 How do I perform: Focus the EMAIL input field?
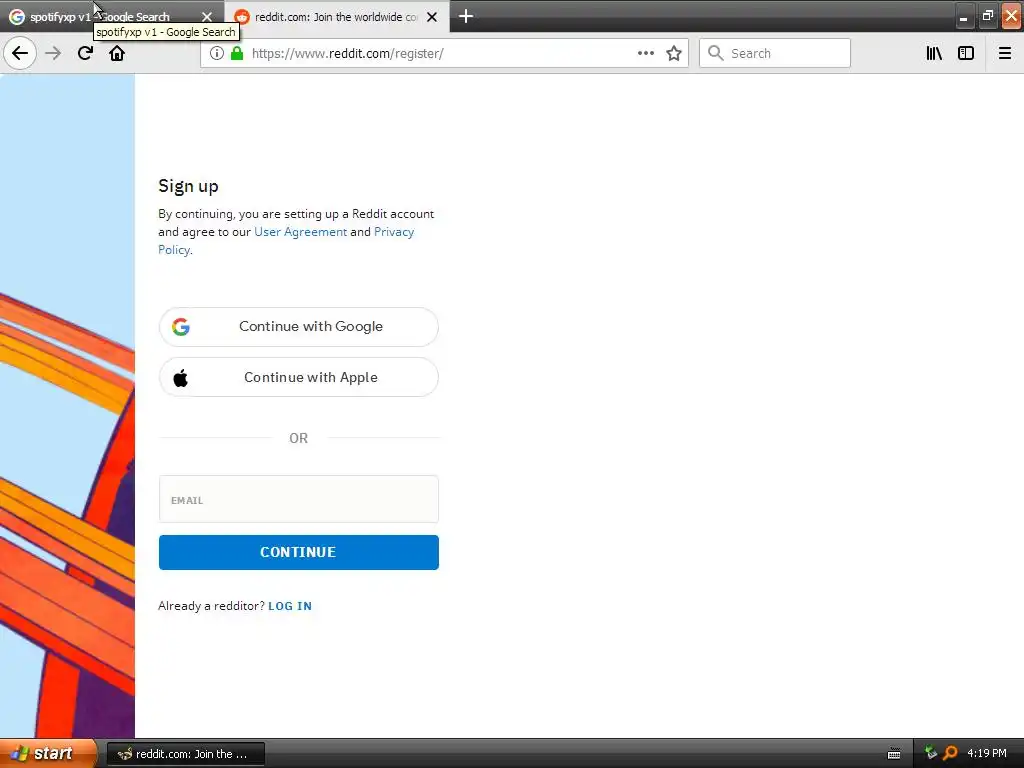coord(298,500)
